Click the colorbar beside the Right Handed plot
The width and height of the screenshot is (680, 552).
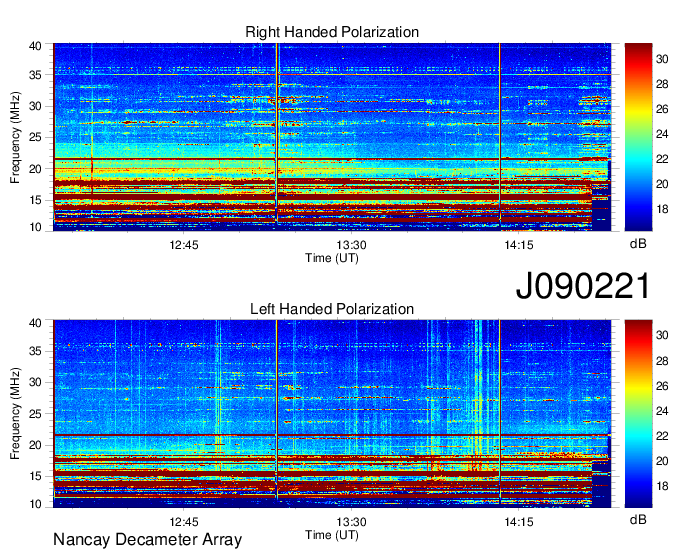(638, 137)
